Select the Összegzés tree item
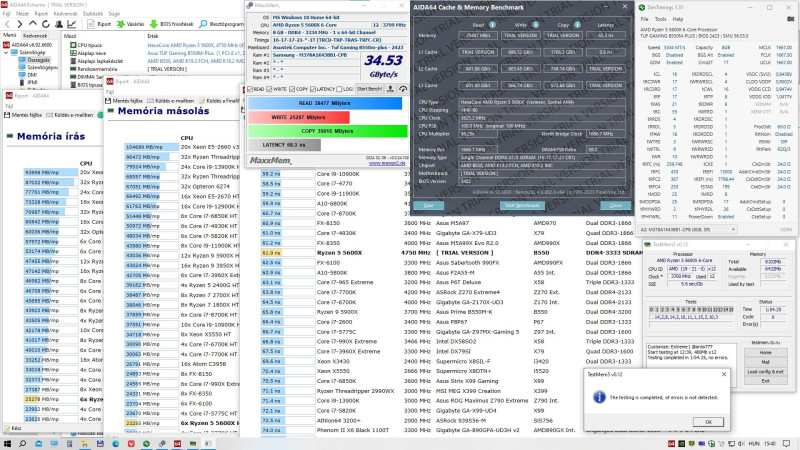 [x=38, y=60]
